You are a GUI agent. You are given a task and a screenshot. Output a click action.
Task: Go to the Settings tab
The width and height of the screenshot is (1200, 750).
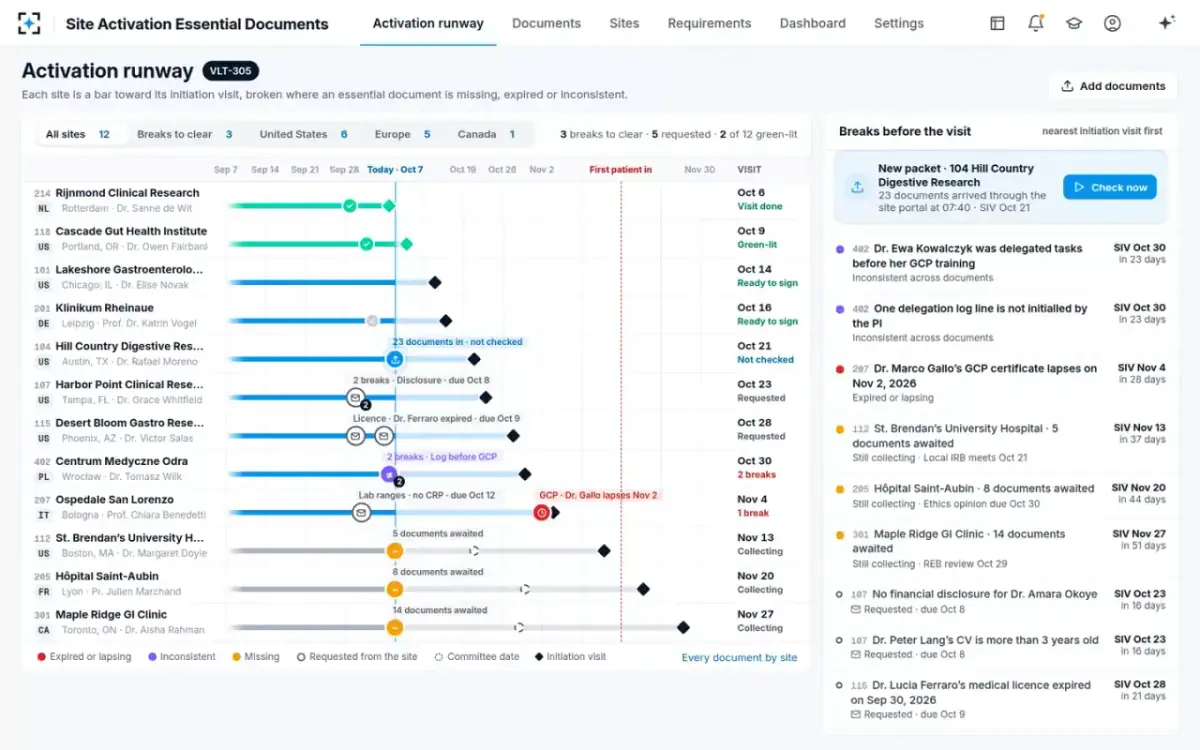899,23
